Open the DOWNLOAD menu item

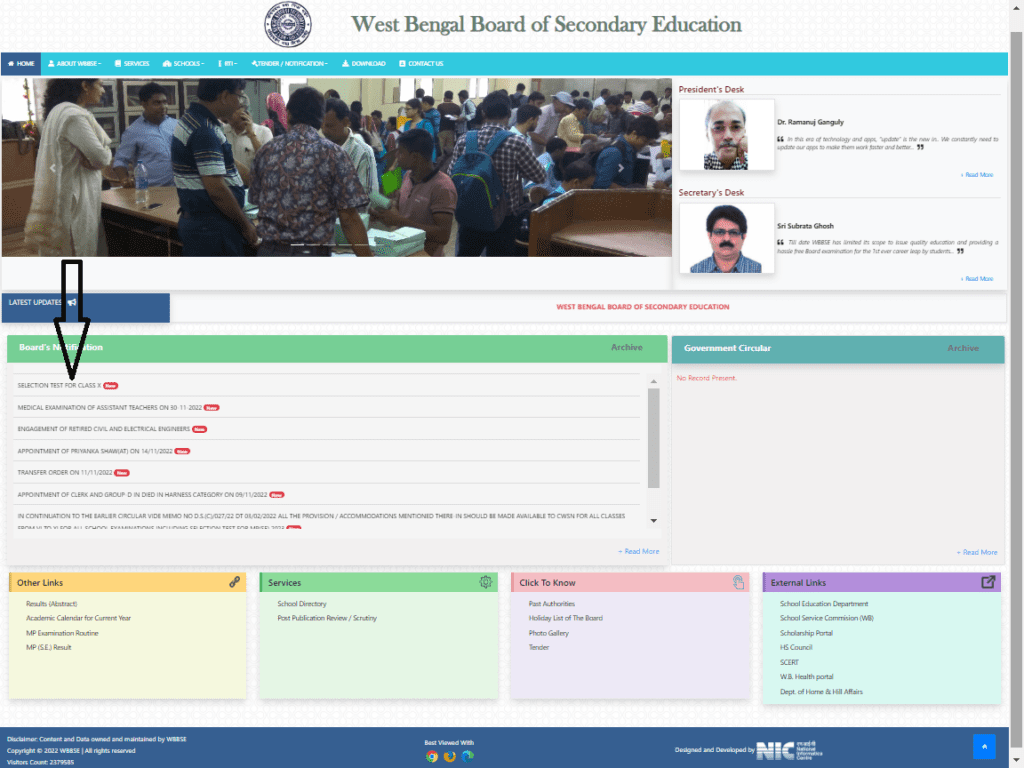tap(364, 64)
